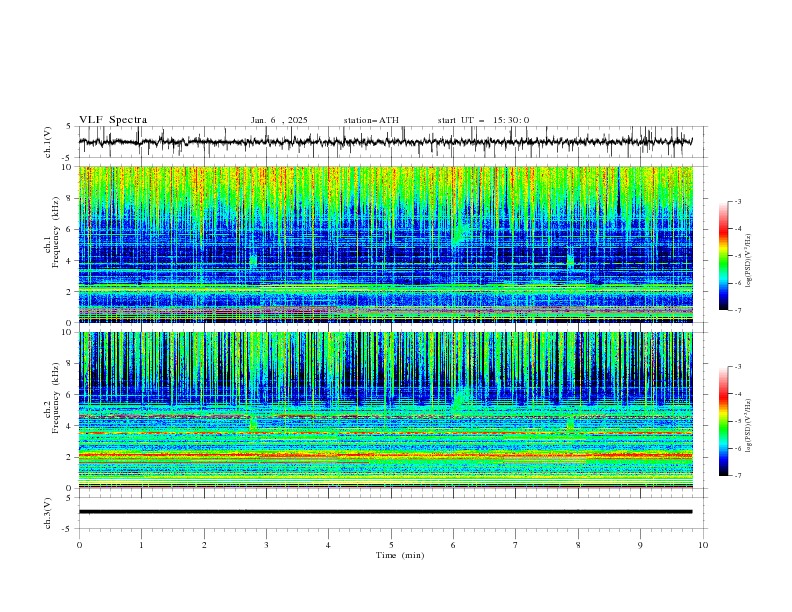This screenshot has height=612, width=792.
Task: Click the flat ch.3 voltage trace
Action: click(x=385, y=512)
